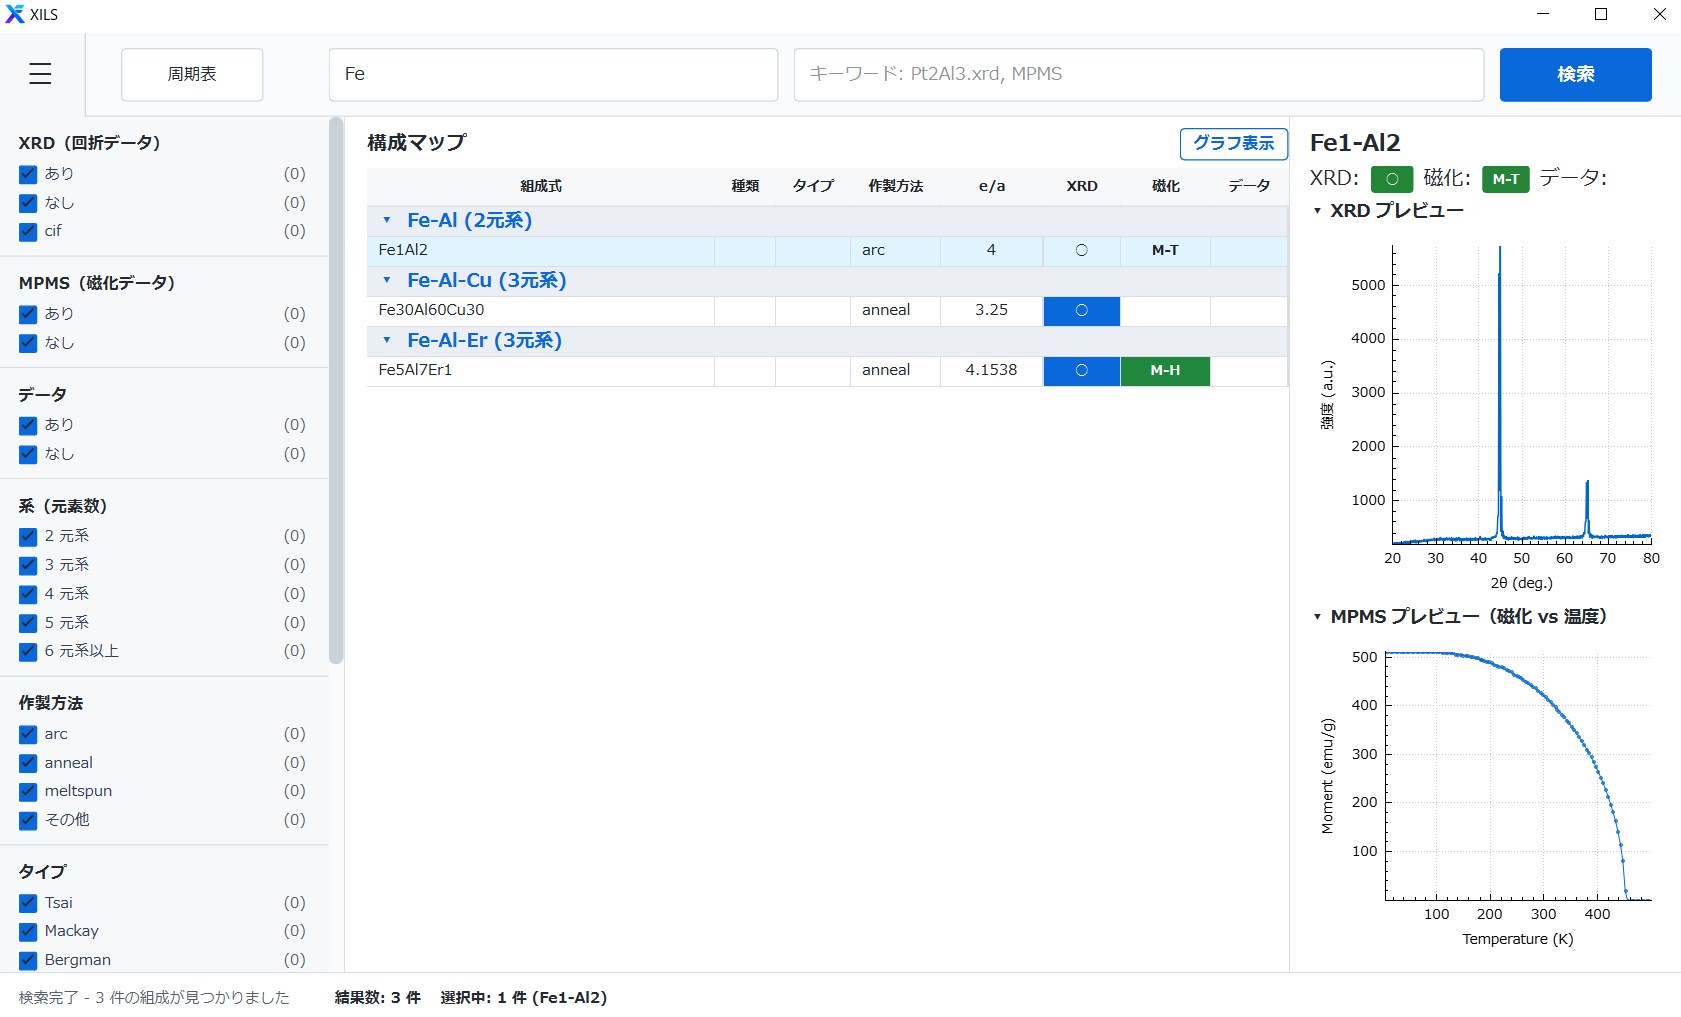Click M-H badge in Fe5Al7Er1 row
The width and height of the screenshot is (1681, 1017).
1165,370
